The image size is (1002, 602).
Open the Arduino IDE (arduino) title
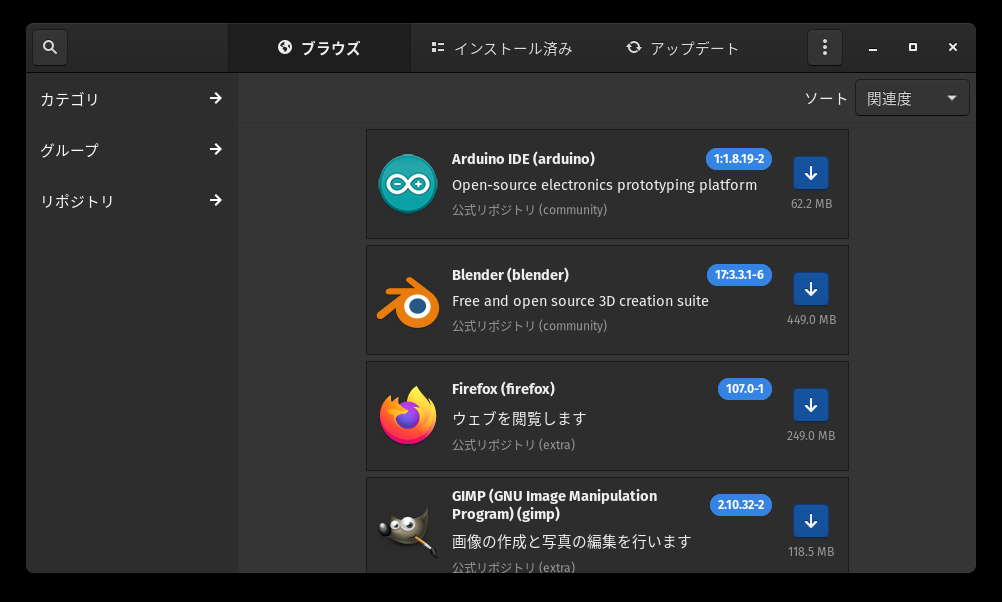[523, 159]
